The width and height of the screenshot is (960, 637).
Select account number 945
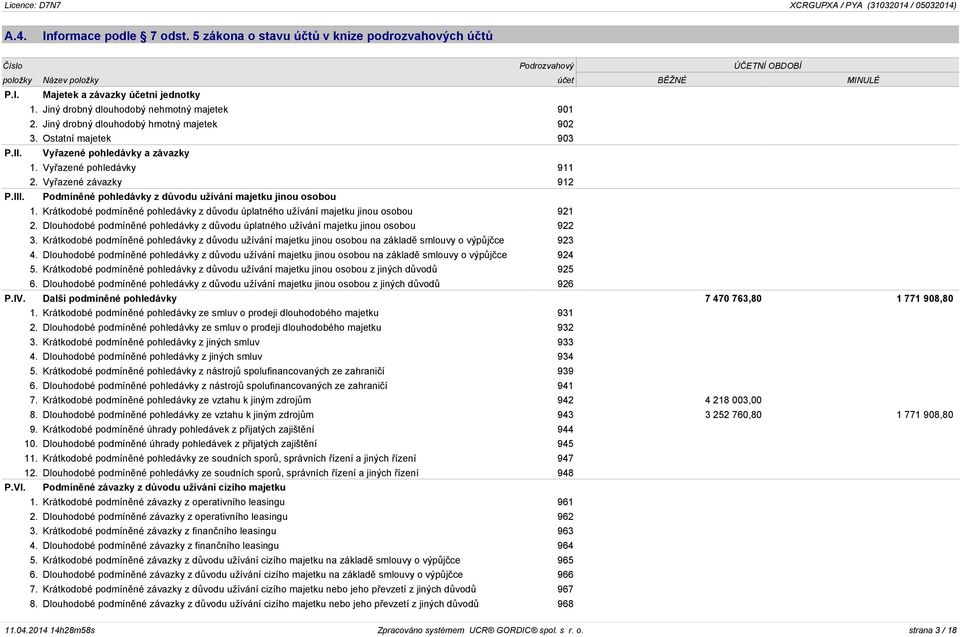coord(565,444)
